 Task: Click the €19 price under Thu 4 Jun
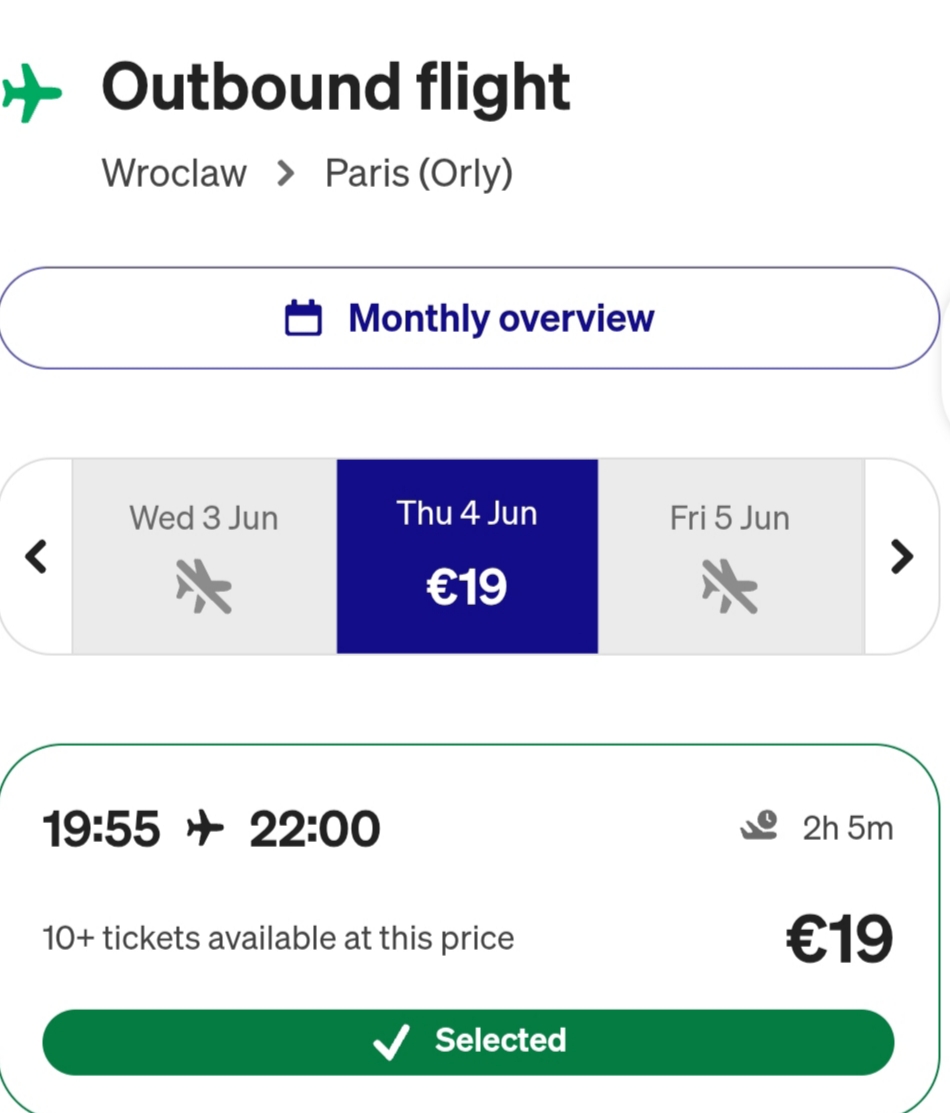466,587
